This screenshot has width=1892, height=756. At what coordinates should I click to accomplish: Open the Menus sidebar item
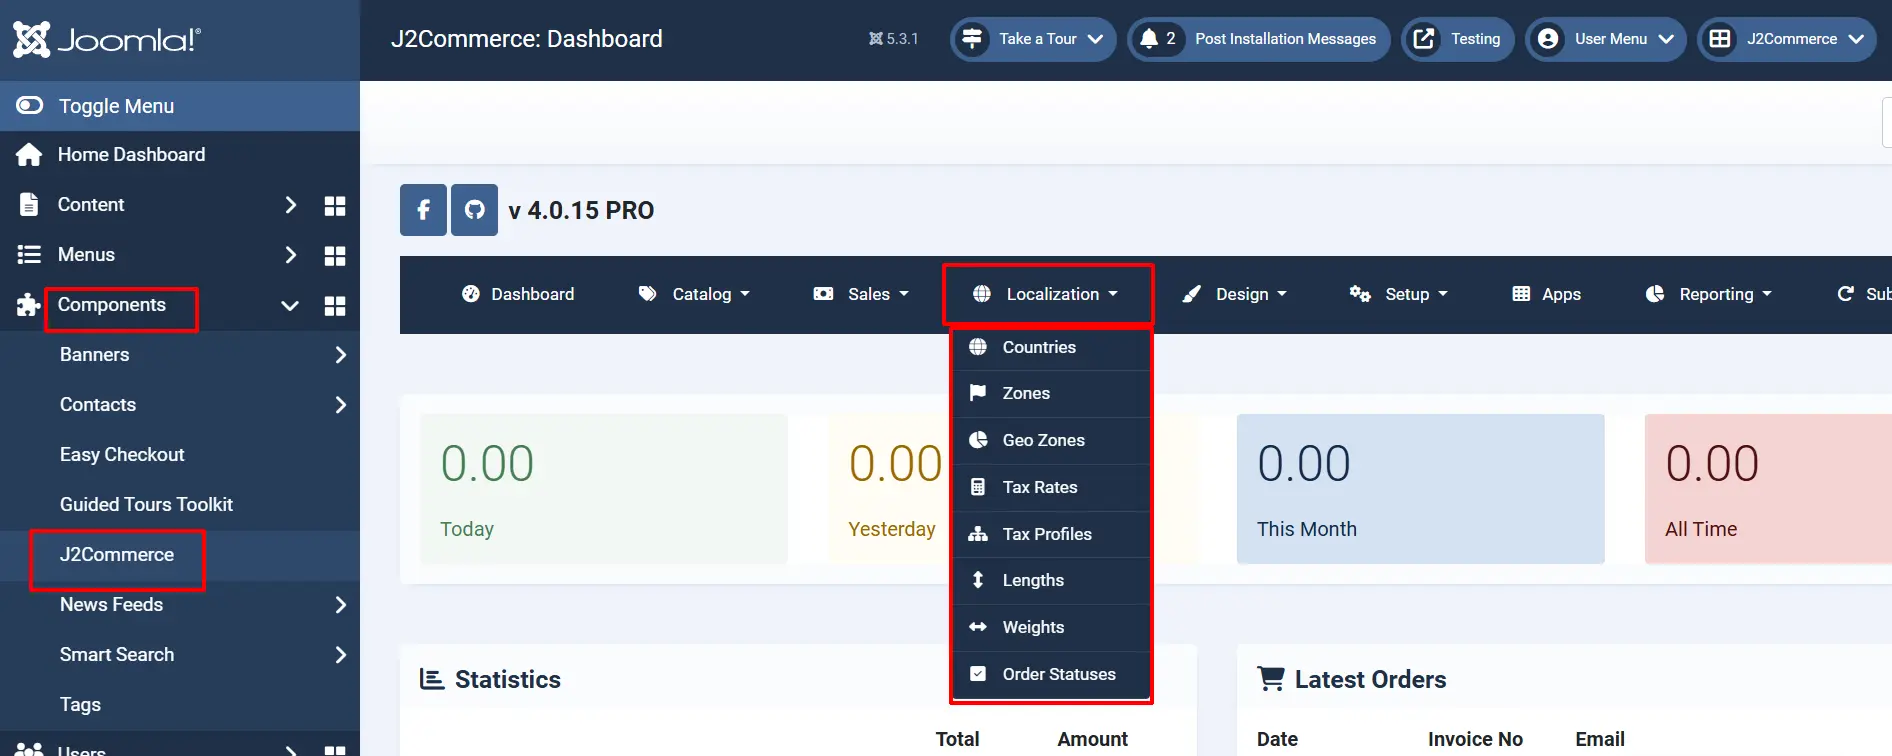(x=86, y=255)
